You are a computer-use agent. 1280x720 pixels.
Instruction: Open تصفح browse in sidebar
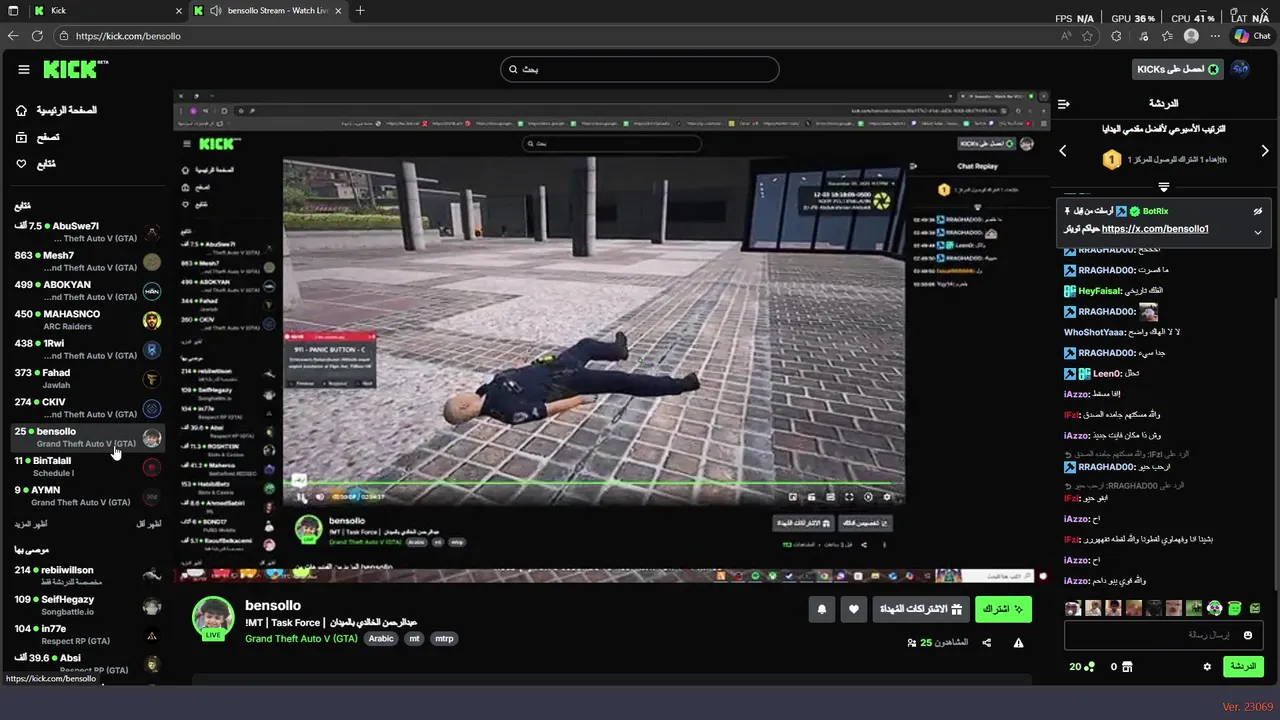click(38, 137)
